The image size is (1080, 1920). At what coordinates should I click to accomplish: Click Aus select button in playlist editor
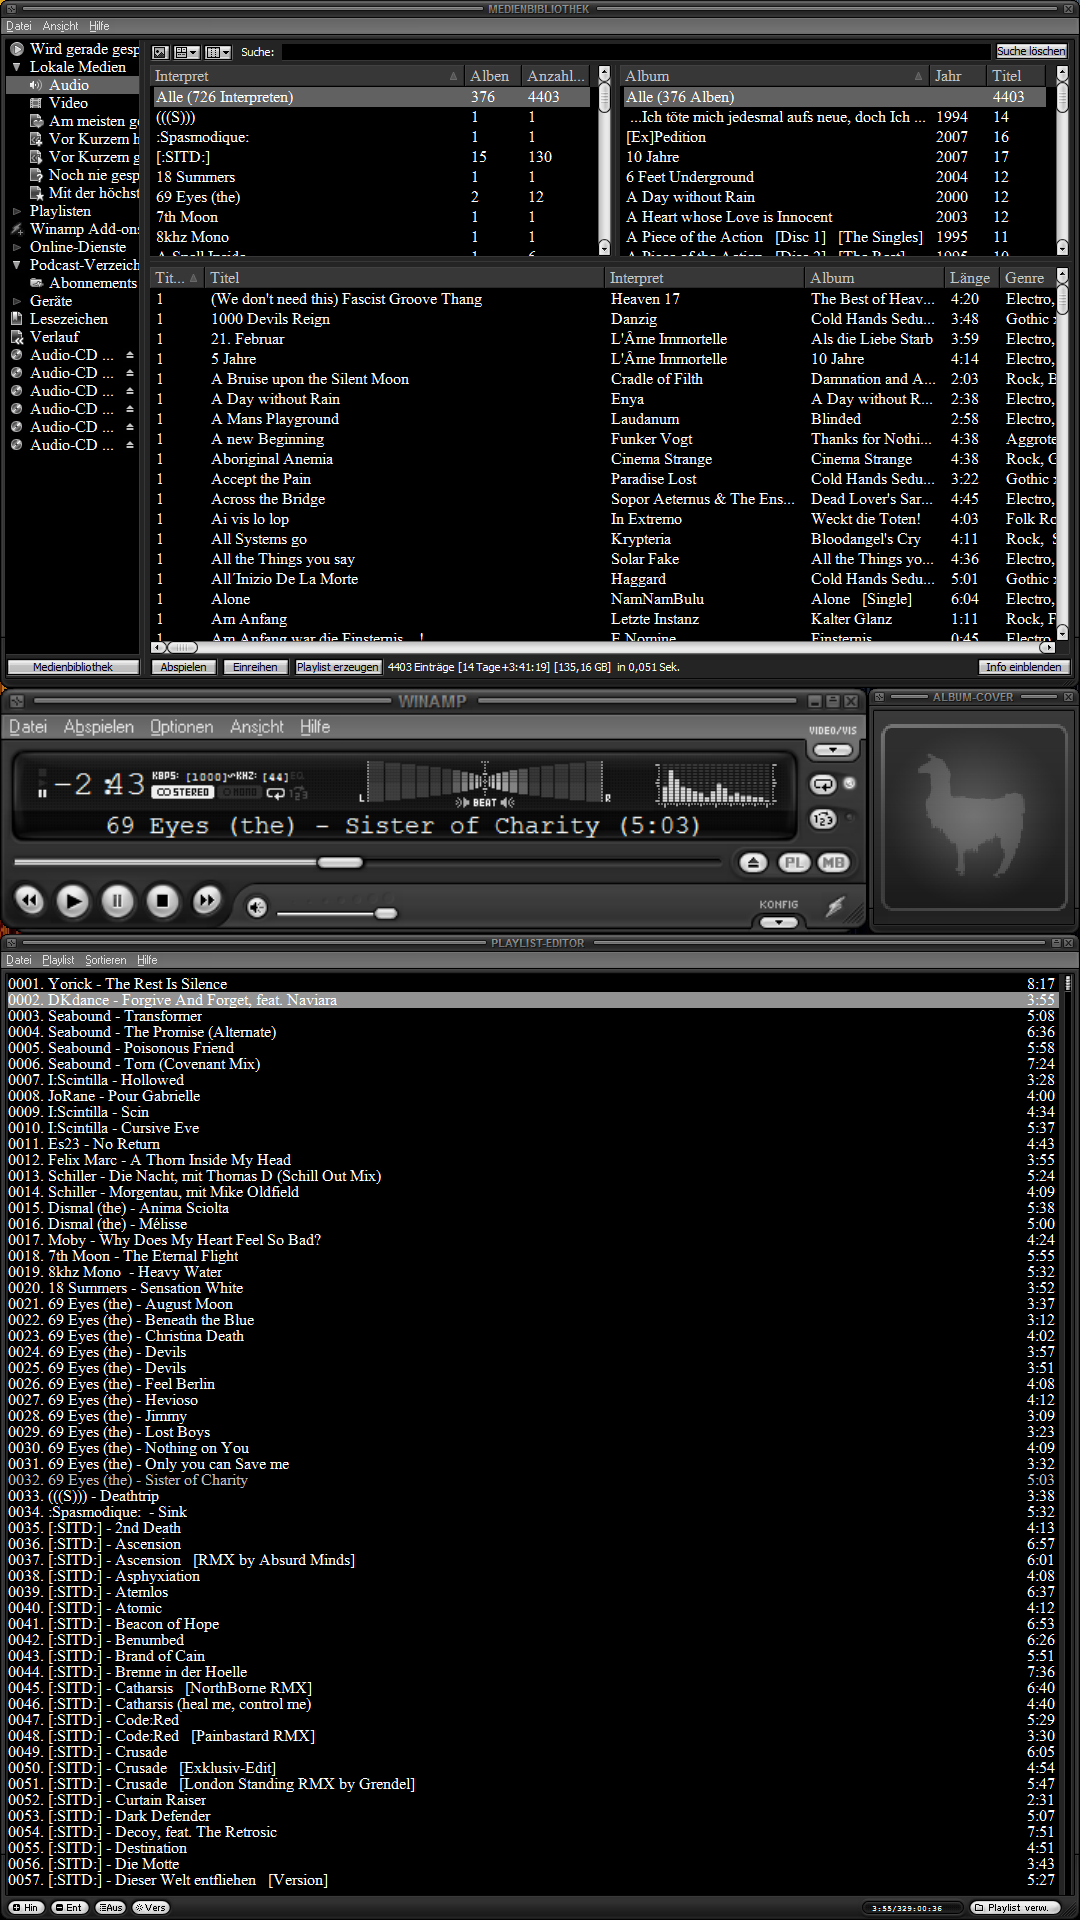[110, 1907]
